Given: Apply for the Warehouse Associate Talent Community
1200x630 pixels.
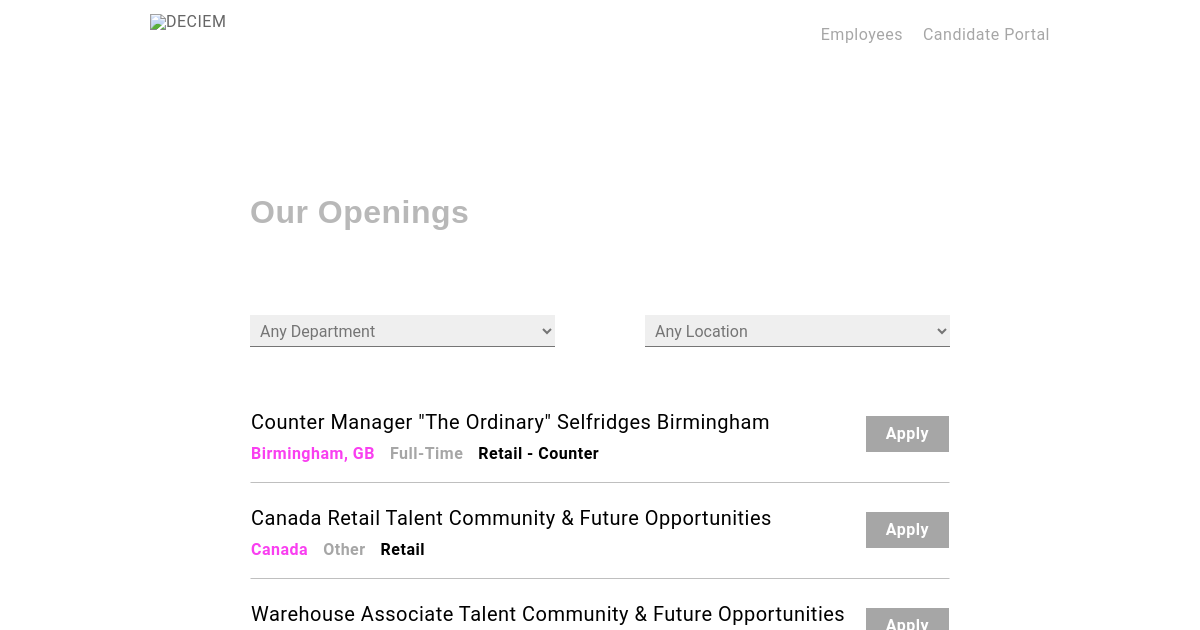Looking at the screenshot, I should [907, 622].
